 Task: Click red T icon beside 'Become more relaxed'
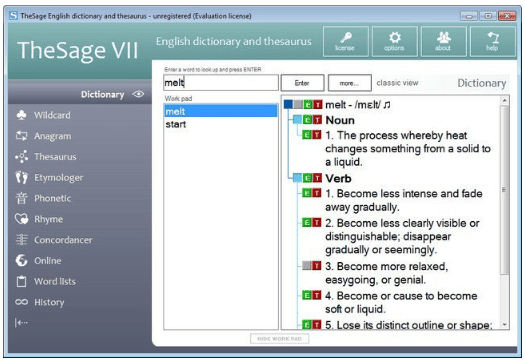click(x=317, y=266)
